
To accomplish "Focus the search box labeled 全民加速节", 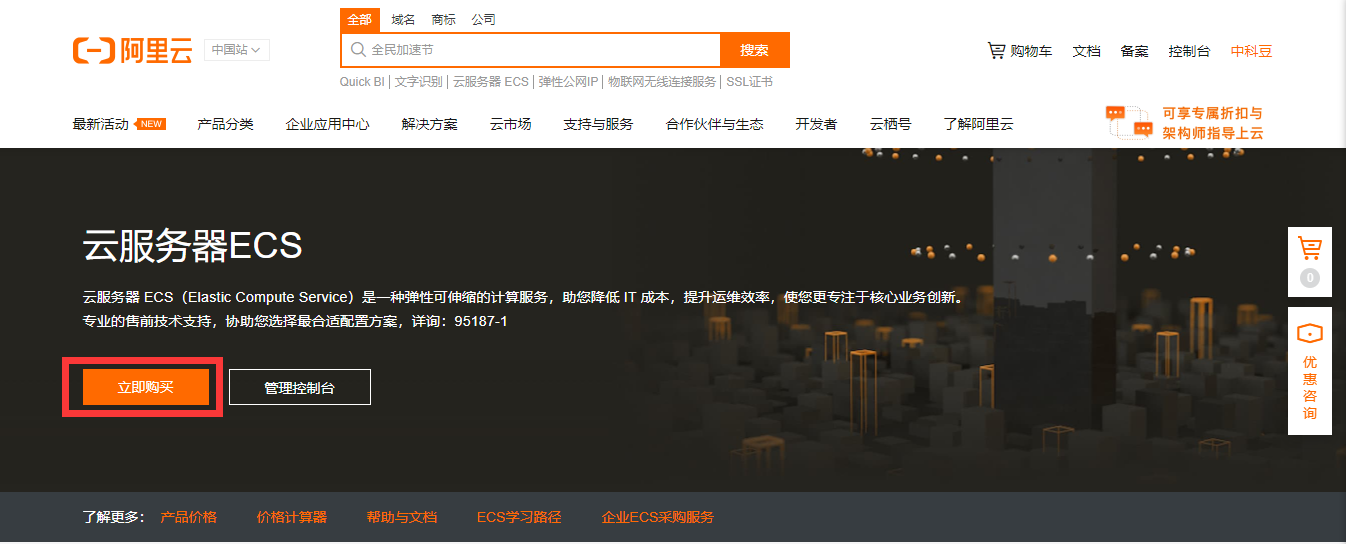I will coord(531,50).
